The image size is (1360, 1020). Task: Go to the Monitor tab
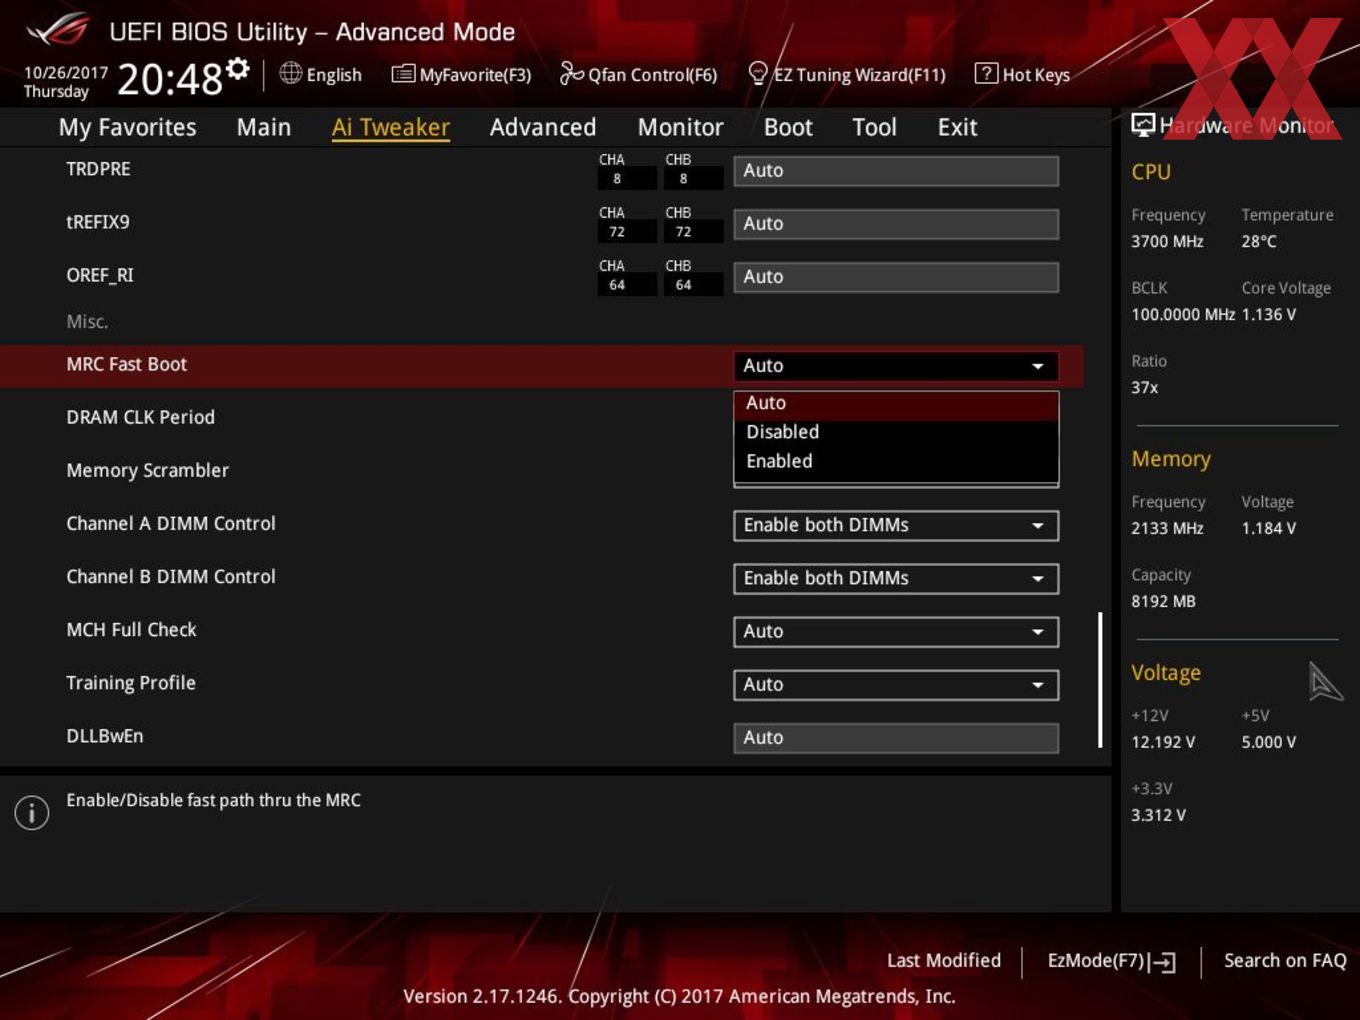681,127
